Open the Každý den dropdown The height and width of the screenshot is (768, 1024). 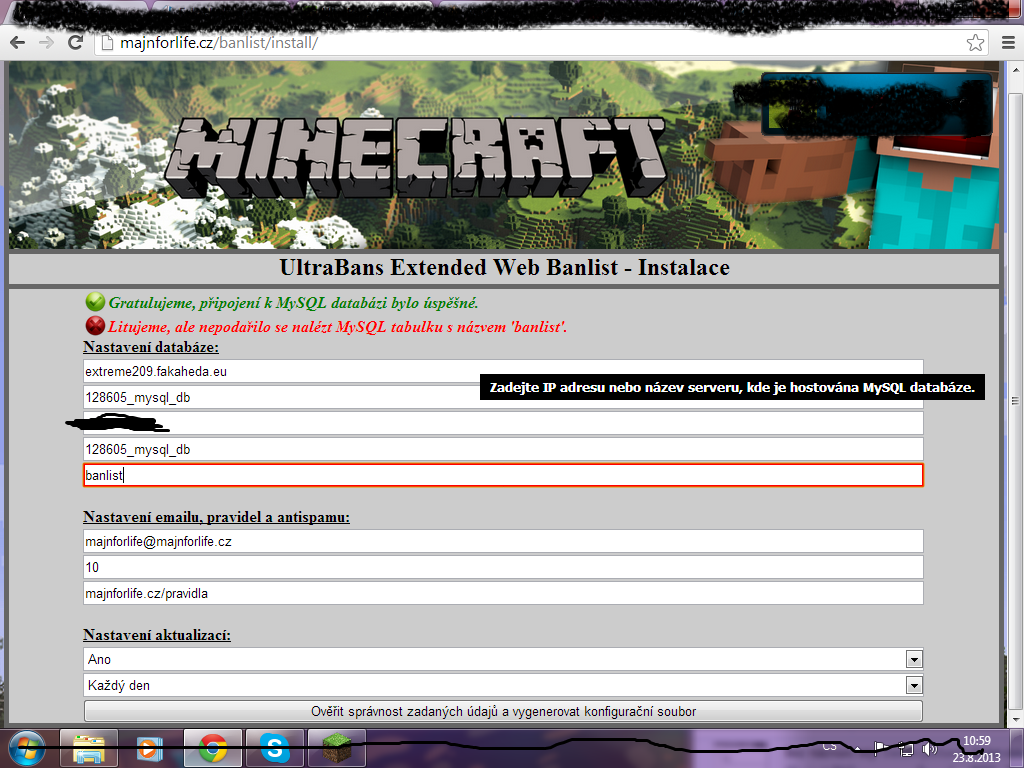point(503,686)
